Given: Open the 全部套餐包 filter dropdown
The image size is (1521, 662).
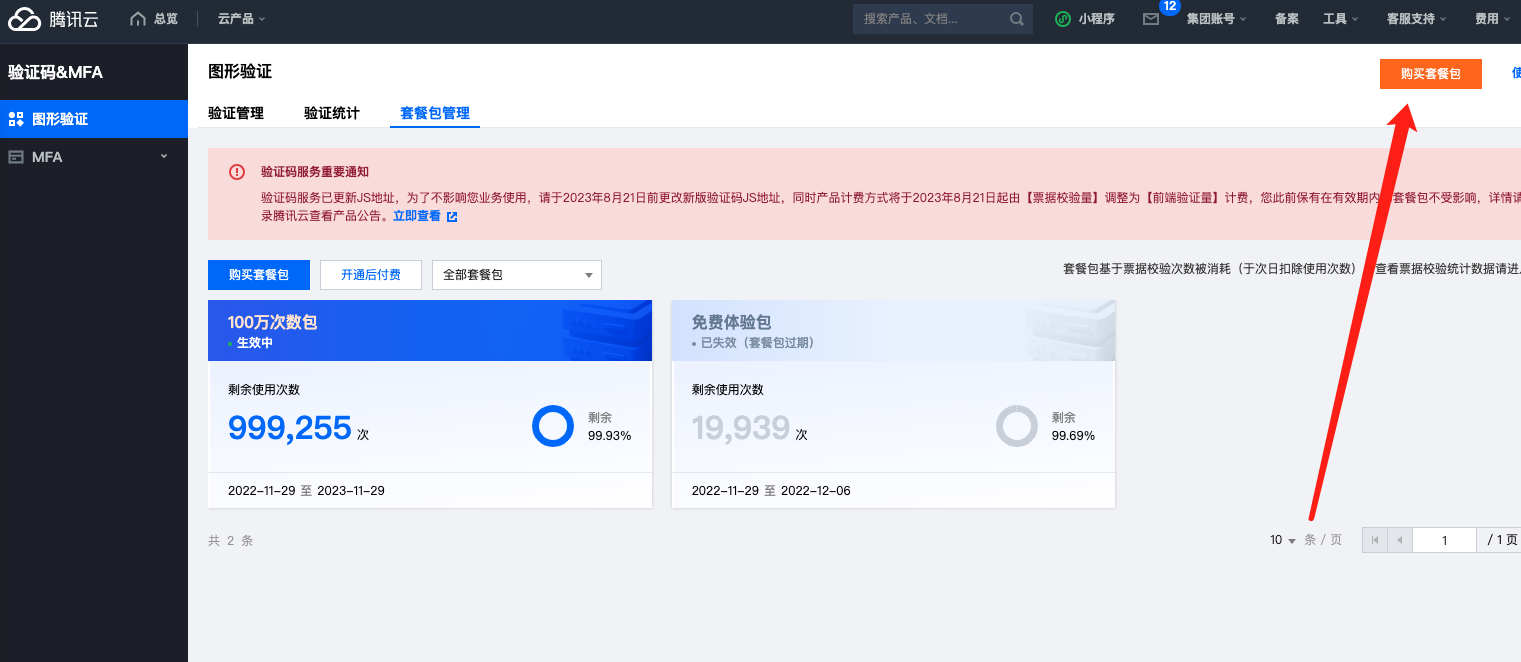Looking at the screenshot, I should [517, 275].
